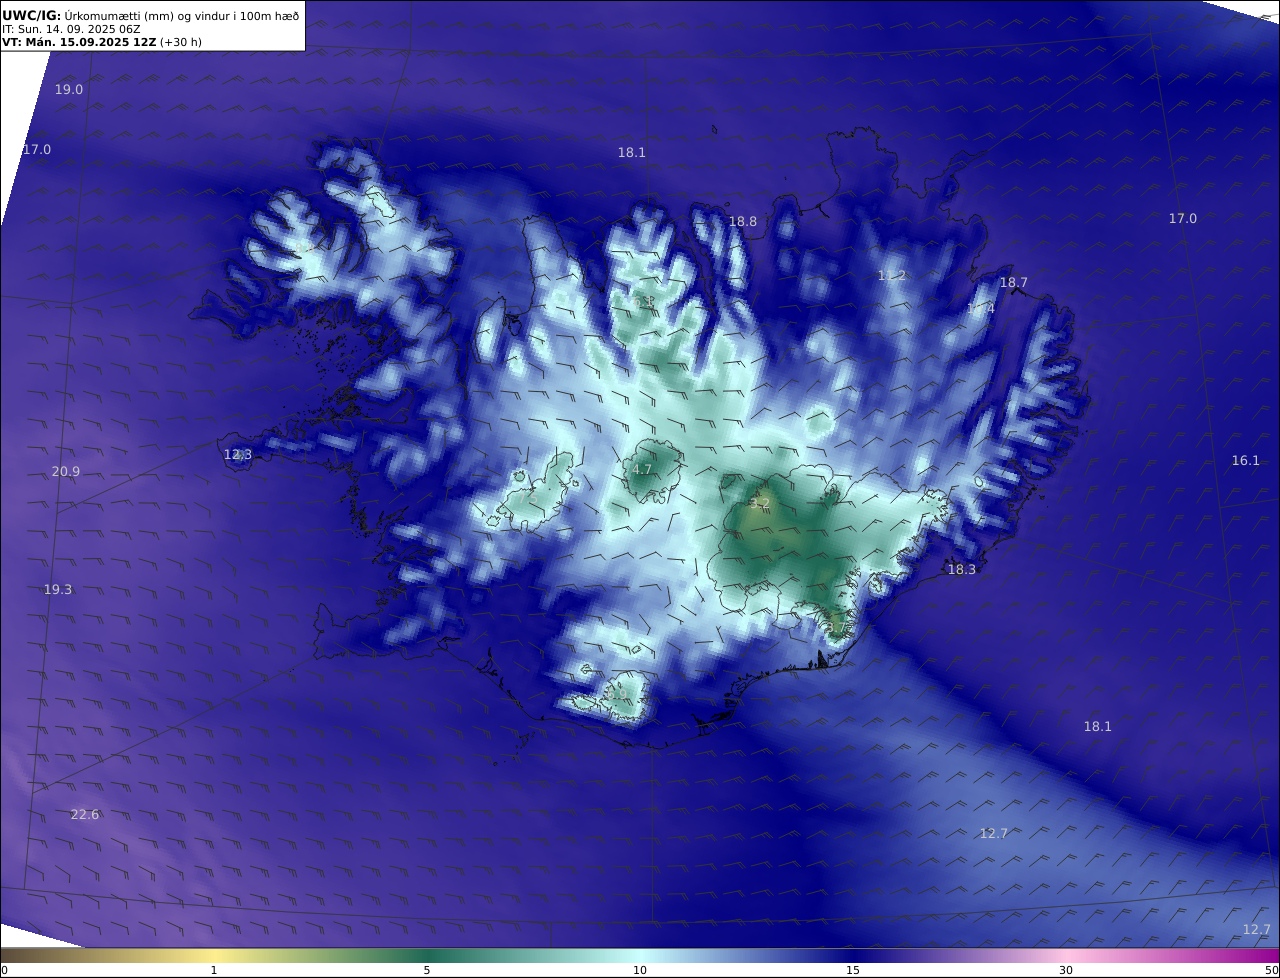Image resolution: width=1280 pixels, height=978 pixels.
Task: Click the 20.9 value label in the west
Action: coord(66,472)
